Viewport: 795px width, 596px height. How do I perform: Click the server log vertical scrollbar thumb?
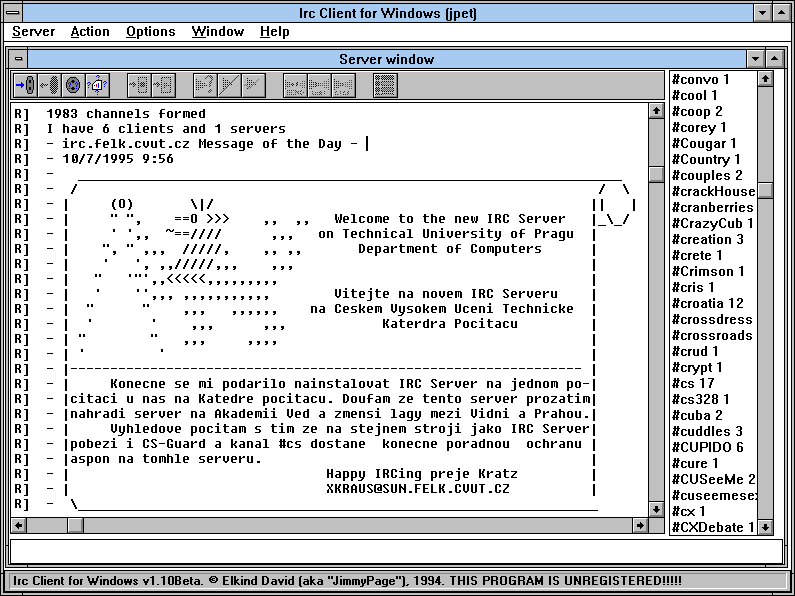coord(656,174)
